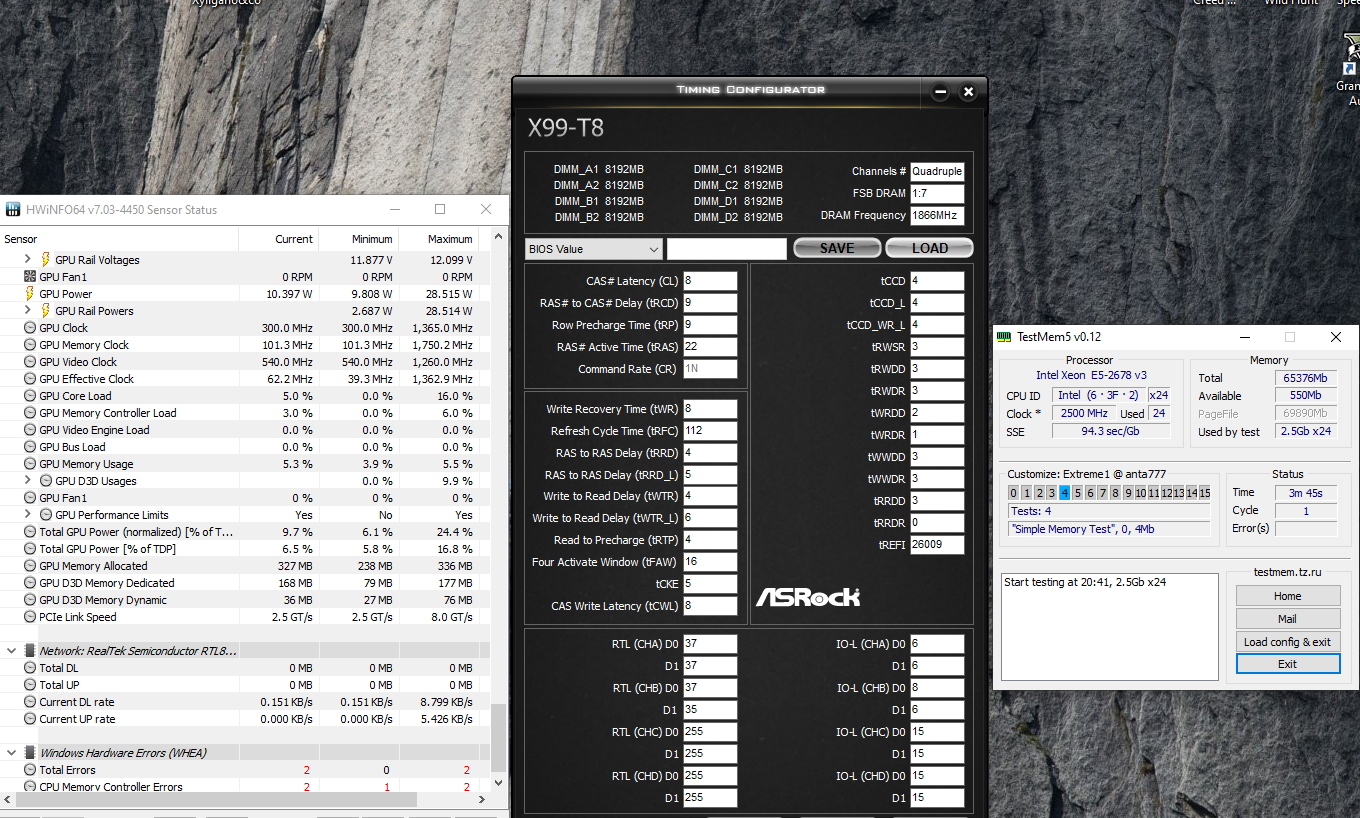1360x818 pixels.
Task: Focus the tREFI value field
Action: (x=937, y=545)
